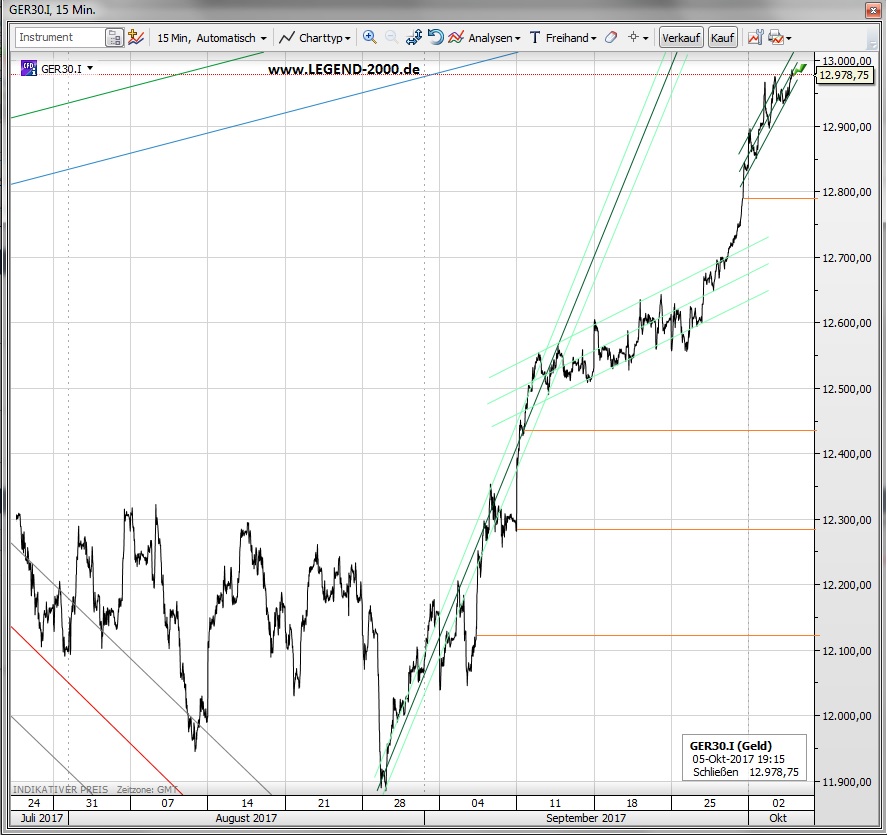
Task: Click the 12.000,00 price axis label
Action: pyautogui.click(x=846, y=716)
